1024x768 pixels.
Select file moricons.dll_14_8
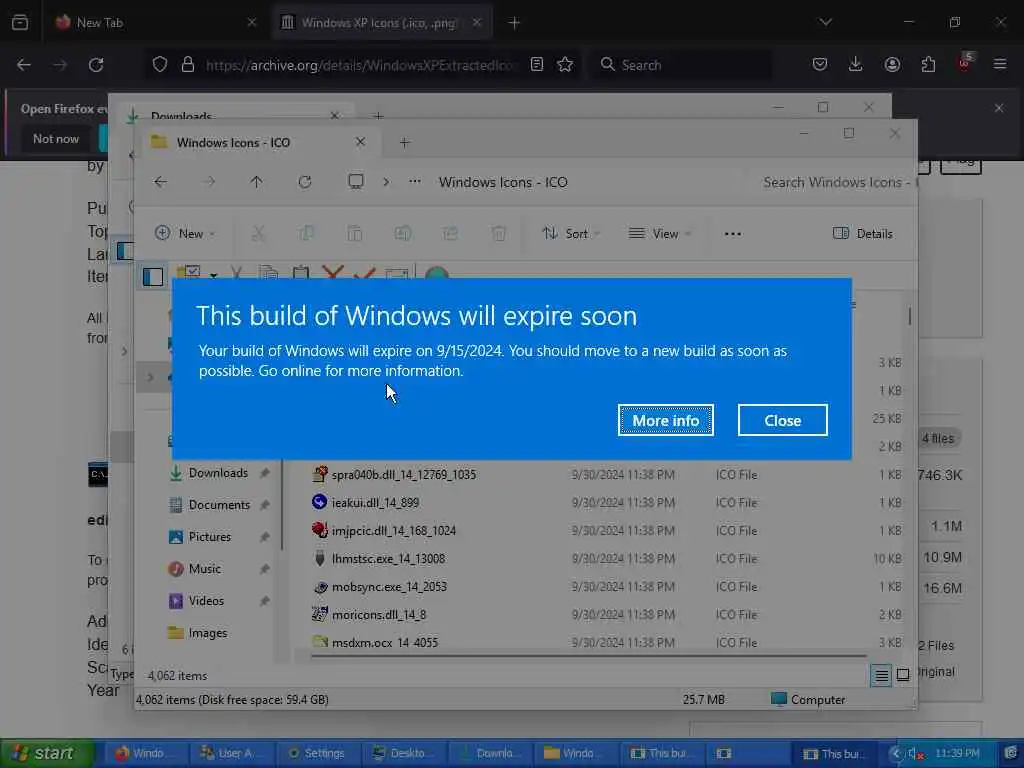coord(379,615)
